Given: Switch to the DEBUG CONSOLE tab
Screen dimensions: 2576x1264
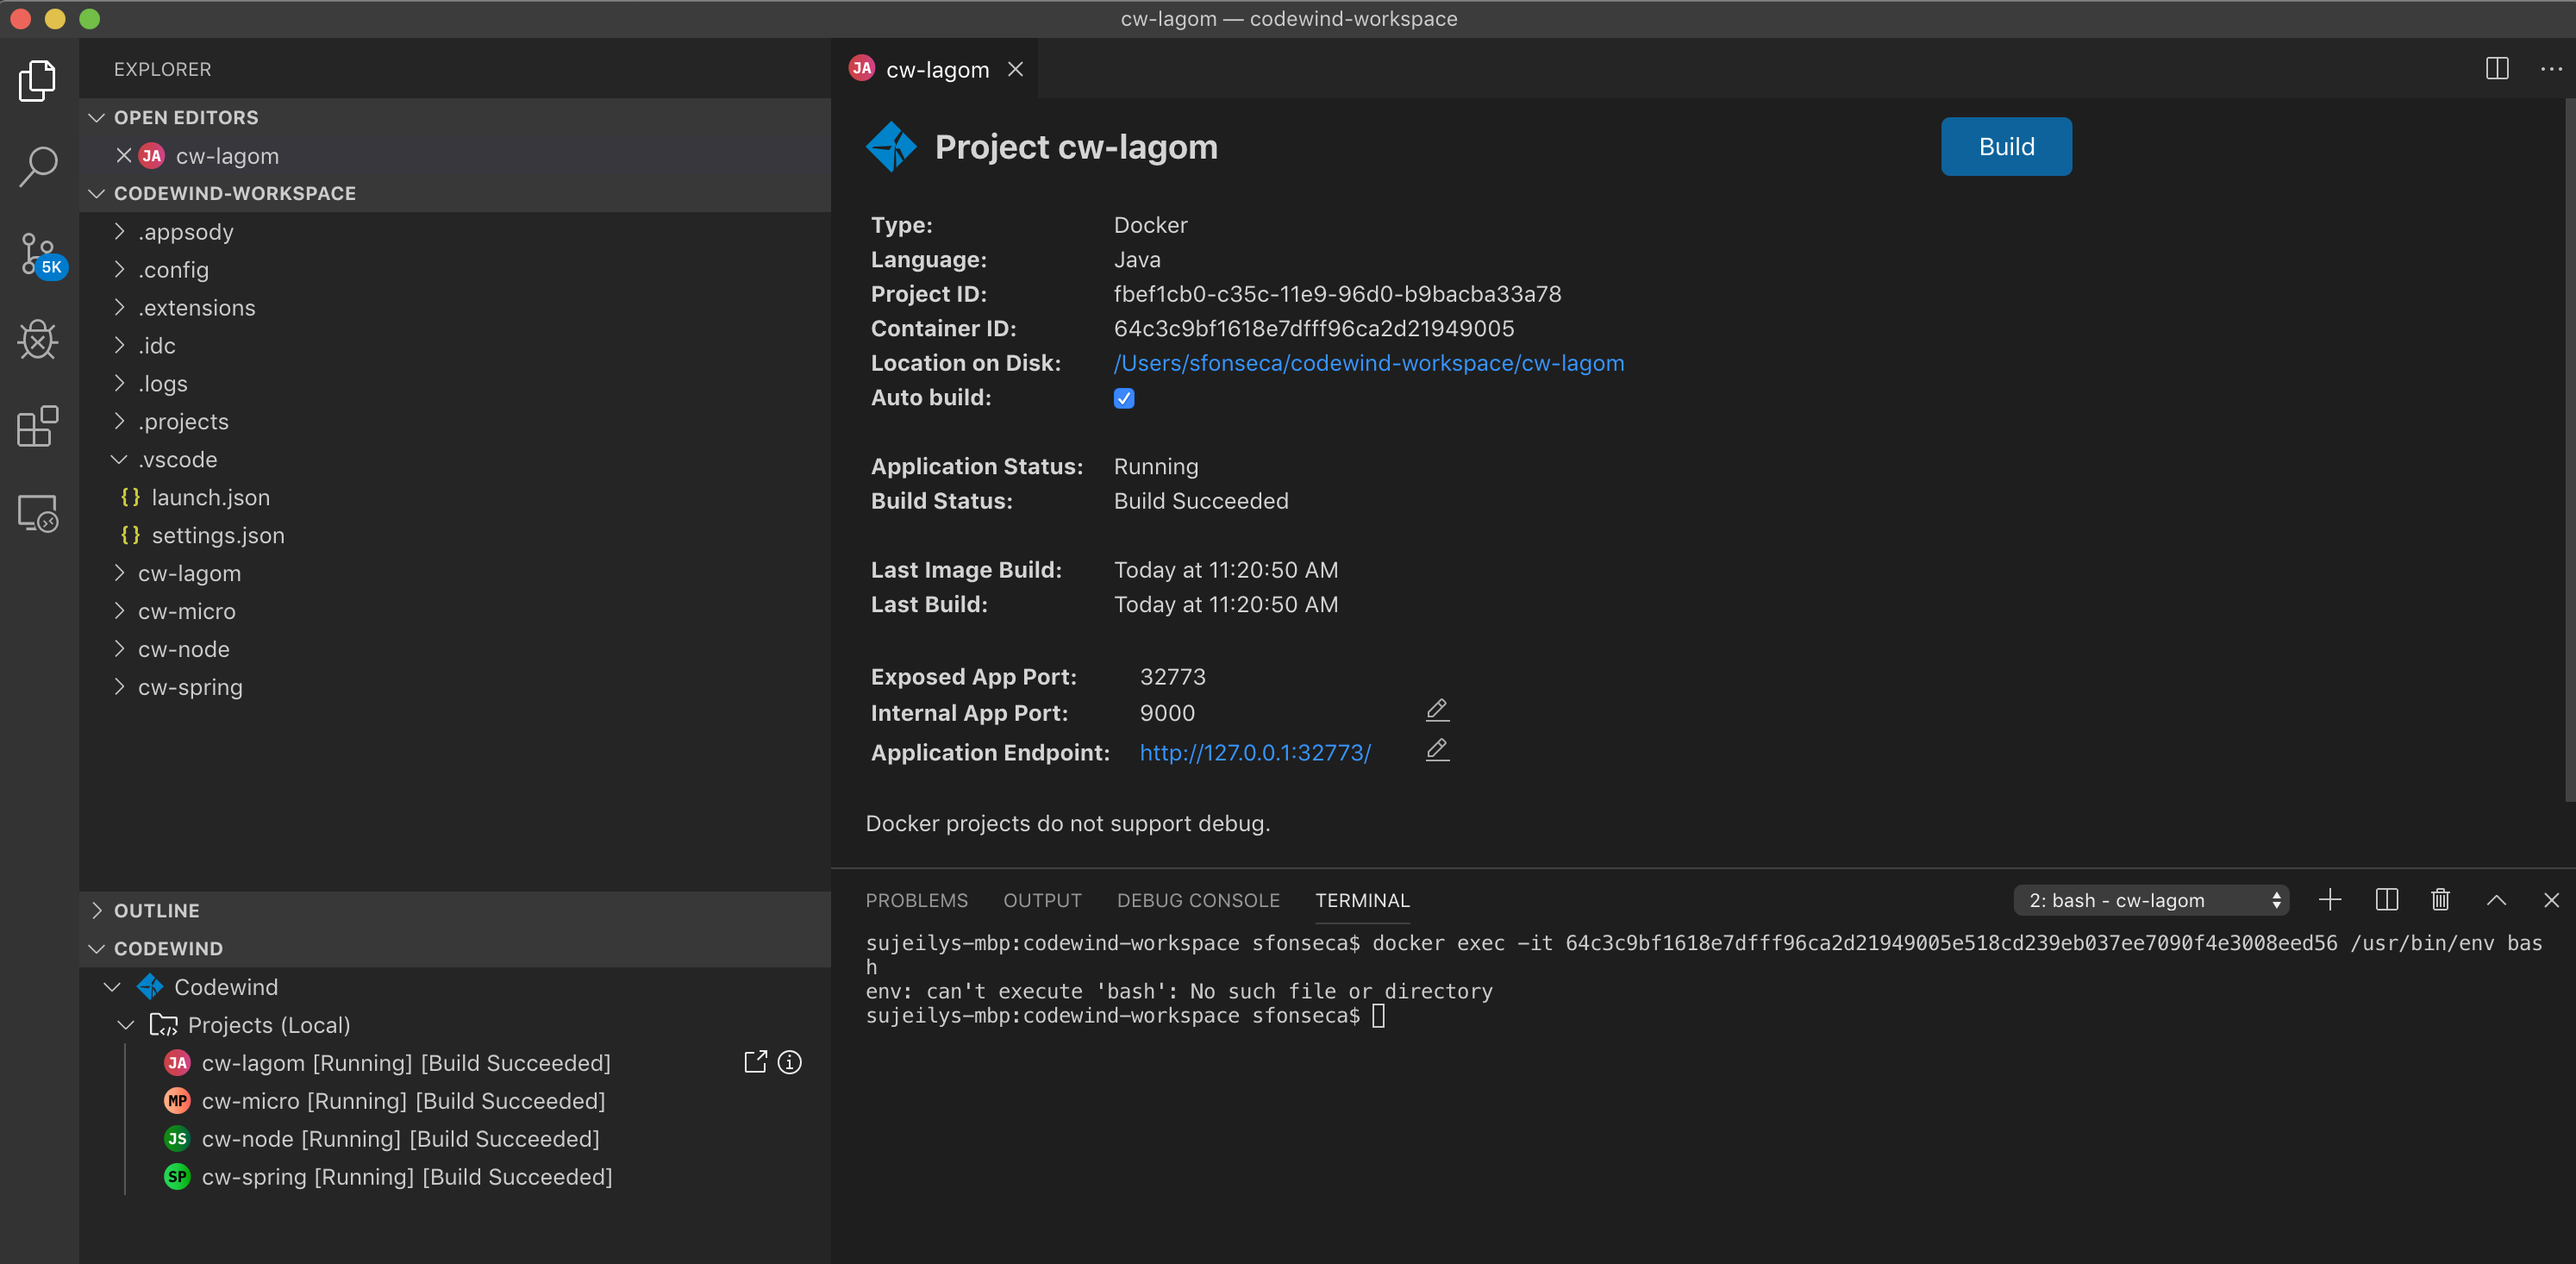Looking at the screenshot, I should pos(1198,900).
